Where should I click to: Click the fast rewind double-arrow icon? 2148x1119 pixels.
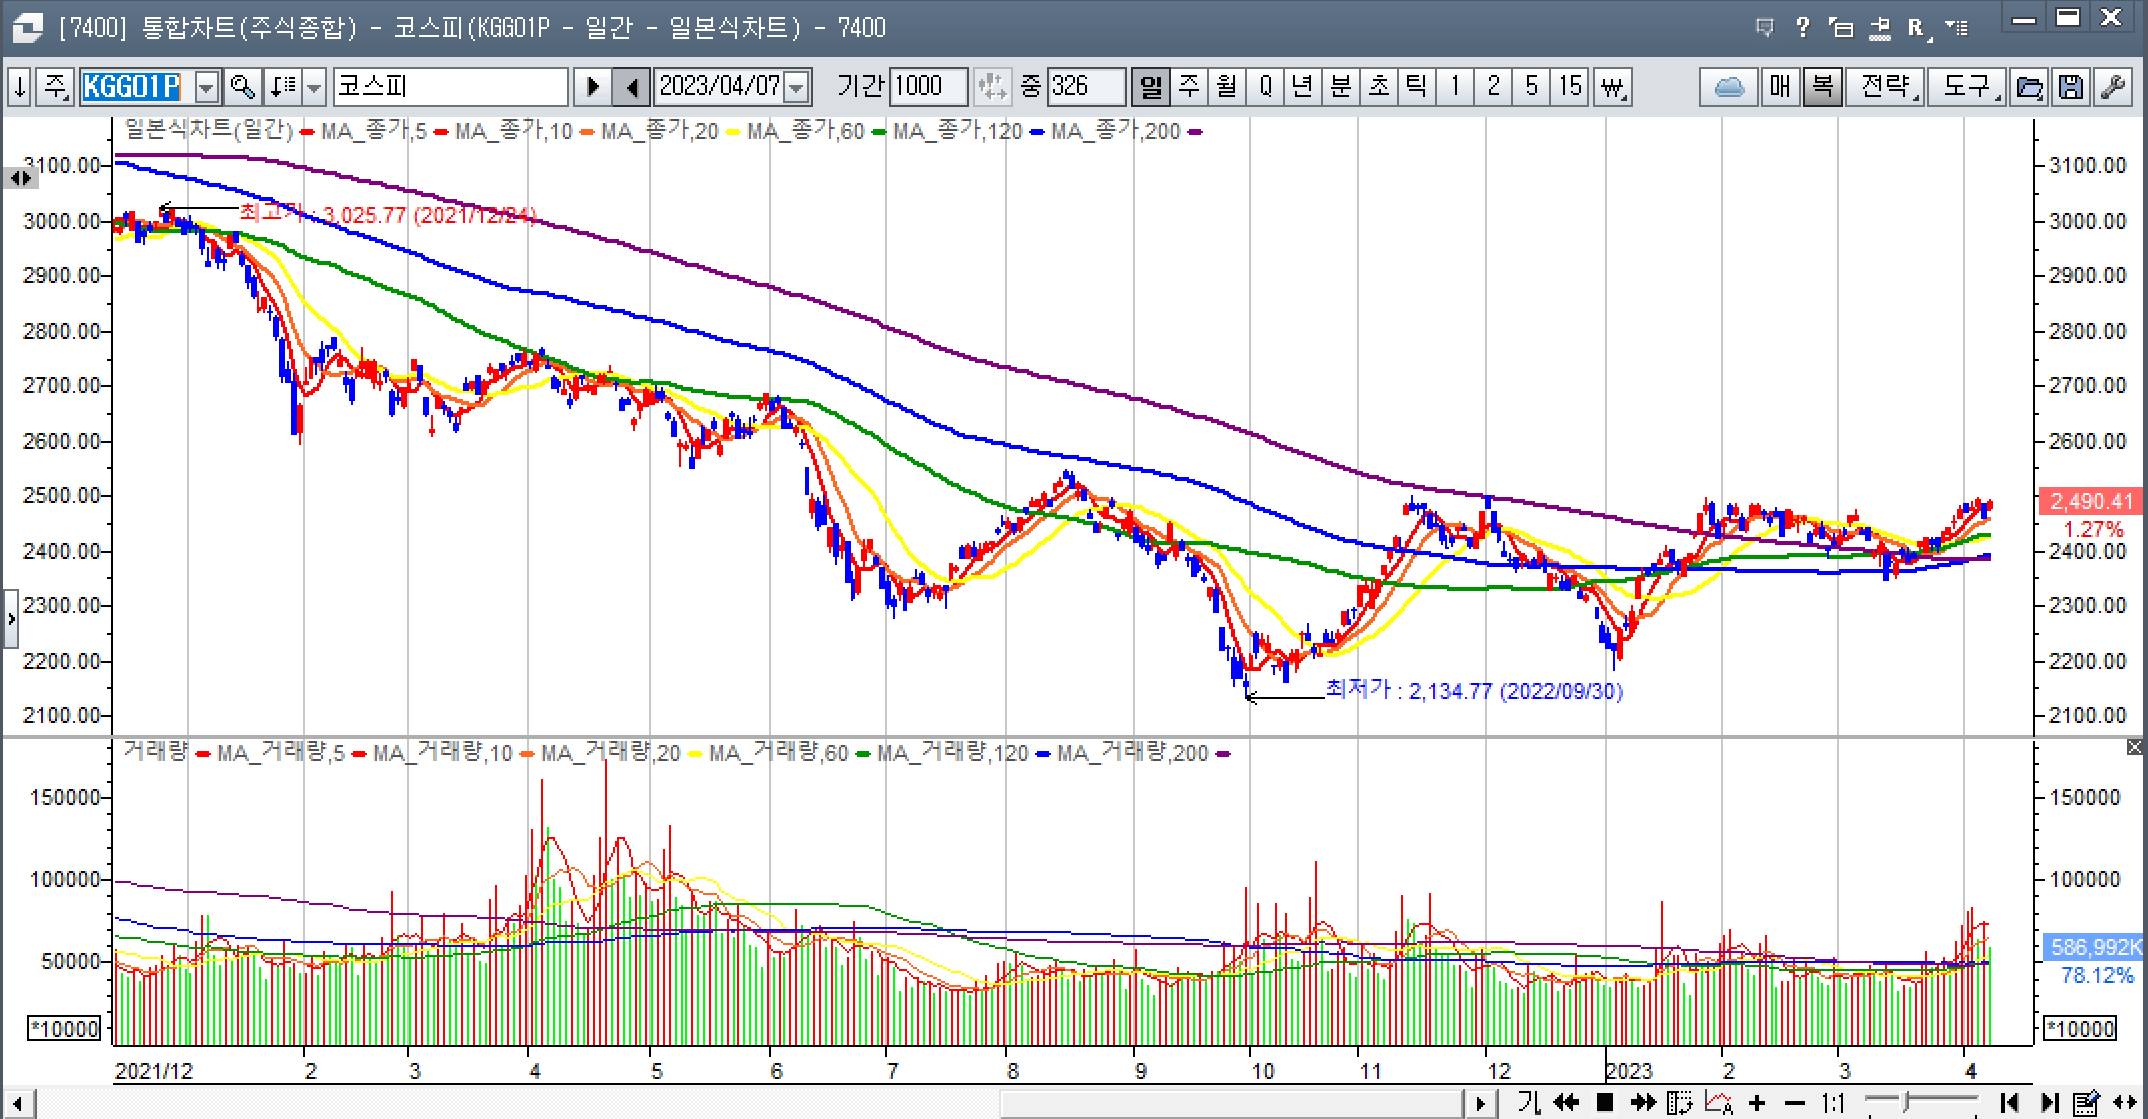[1566, 1103]
